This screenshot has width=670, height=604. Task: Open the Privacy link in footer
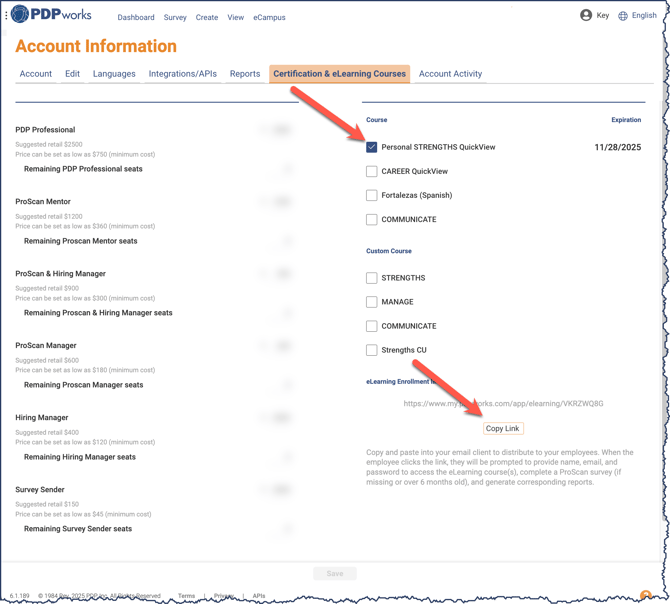click(x=223, y=596)
